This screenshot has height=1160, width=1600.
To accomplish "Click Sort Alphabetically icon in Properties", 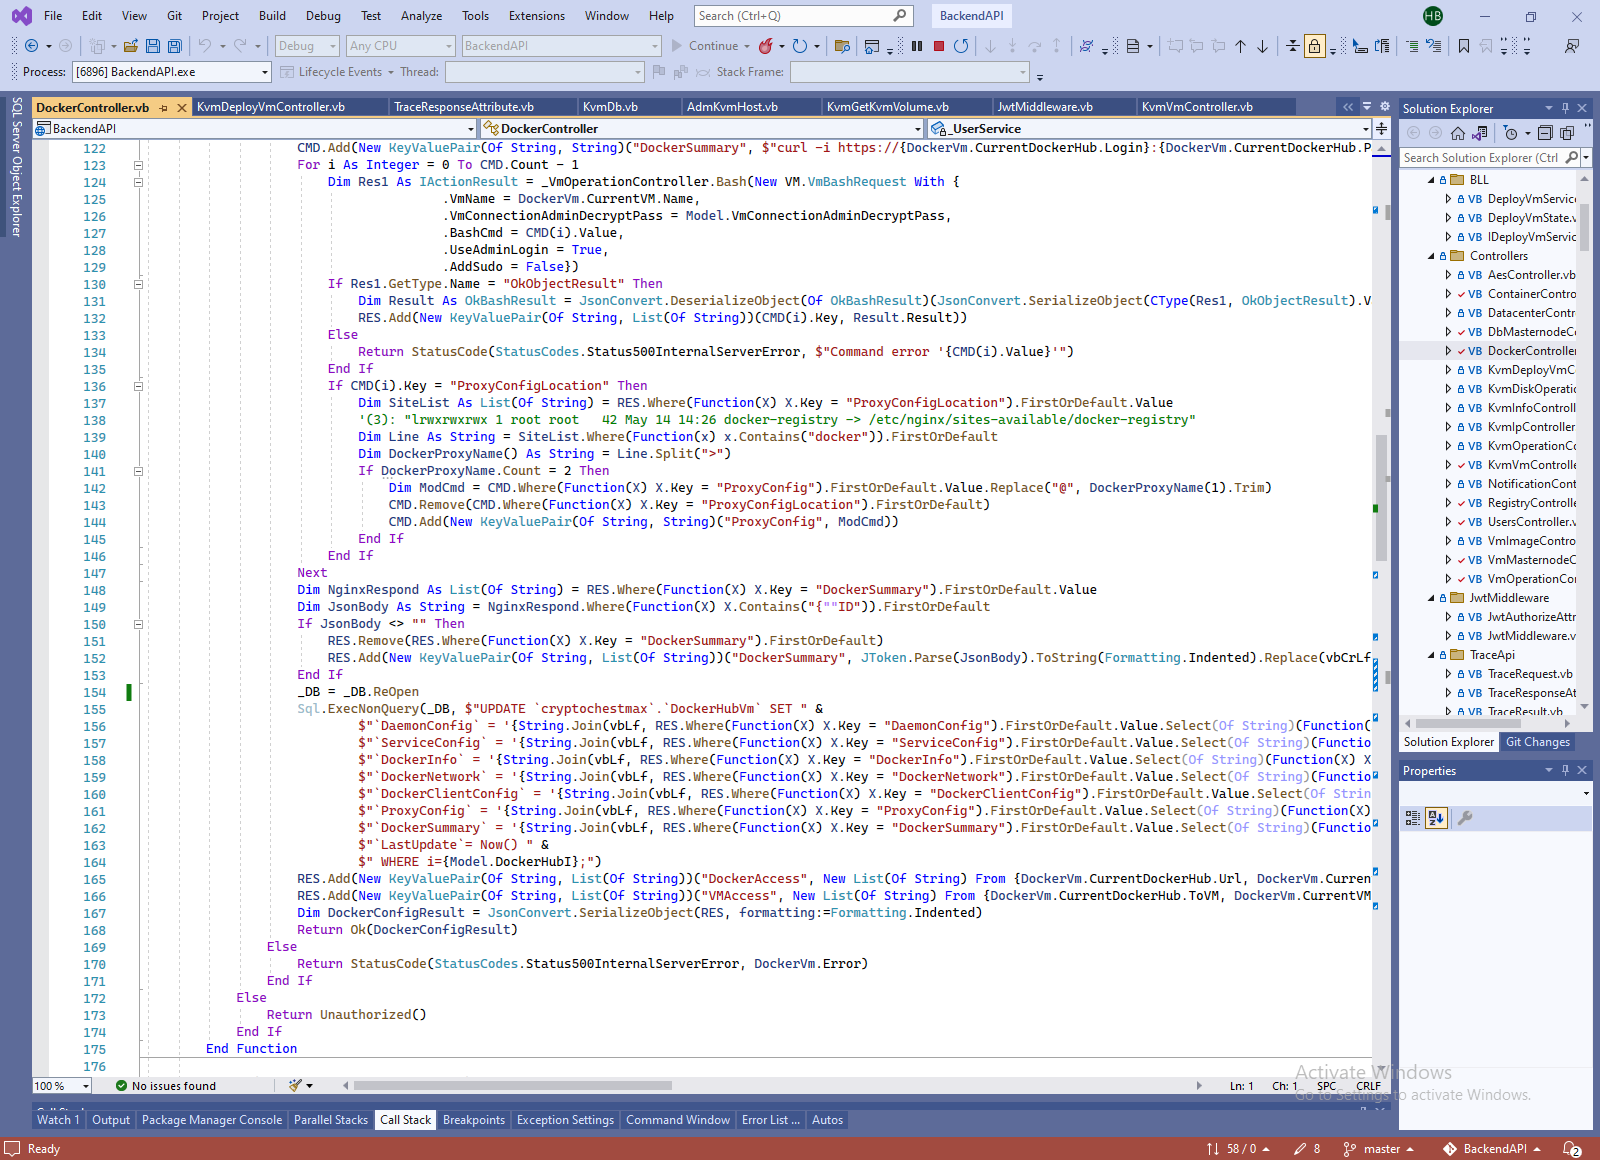I will pos(1436,818).
